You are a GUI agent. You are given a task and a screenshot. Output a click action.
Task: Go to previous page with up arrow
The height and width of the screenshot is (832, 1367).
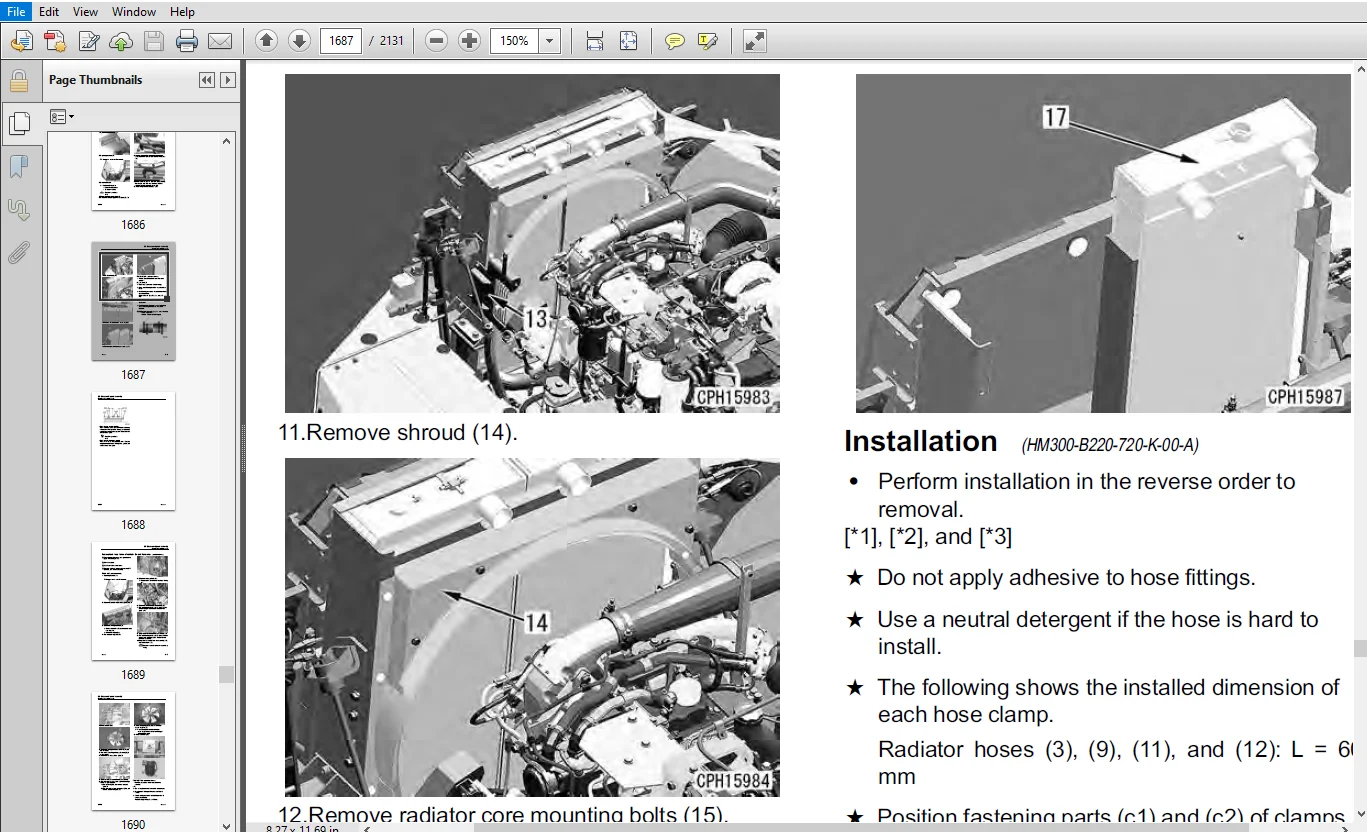[x=266, y=41]
